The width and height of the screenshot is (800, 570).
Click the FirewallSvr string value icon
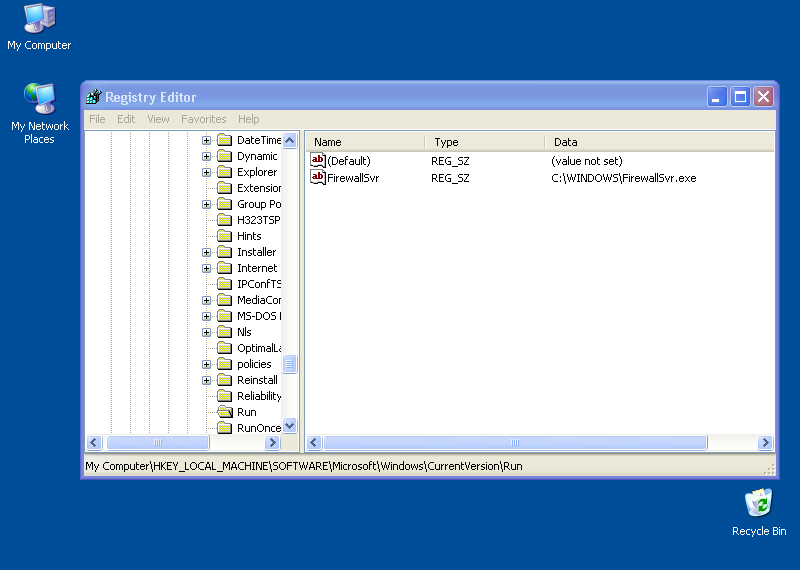(x=318, y=178)
